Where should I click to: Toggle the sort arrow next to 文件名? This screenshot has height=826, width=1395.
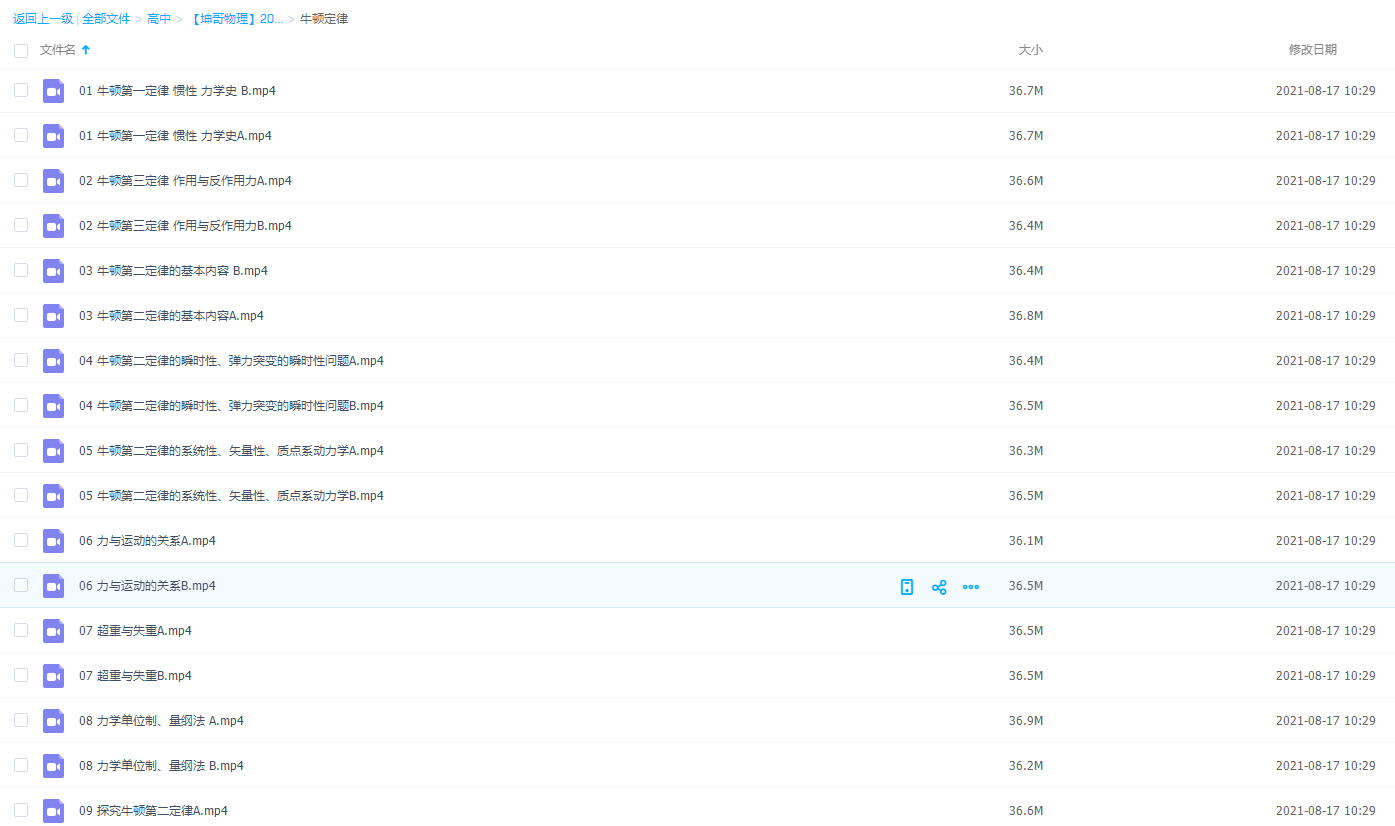coord(86,50)
